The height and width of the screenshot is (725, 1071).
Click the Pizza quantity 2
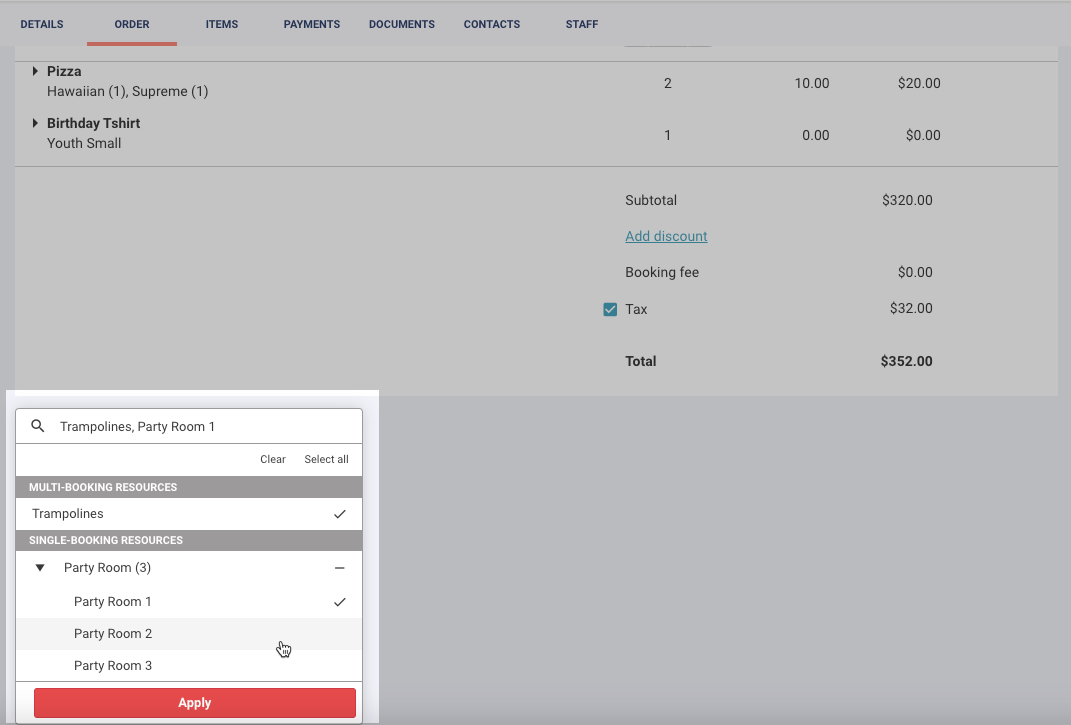point(668,83)
